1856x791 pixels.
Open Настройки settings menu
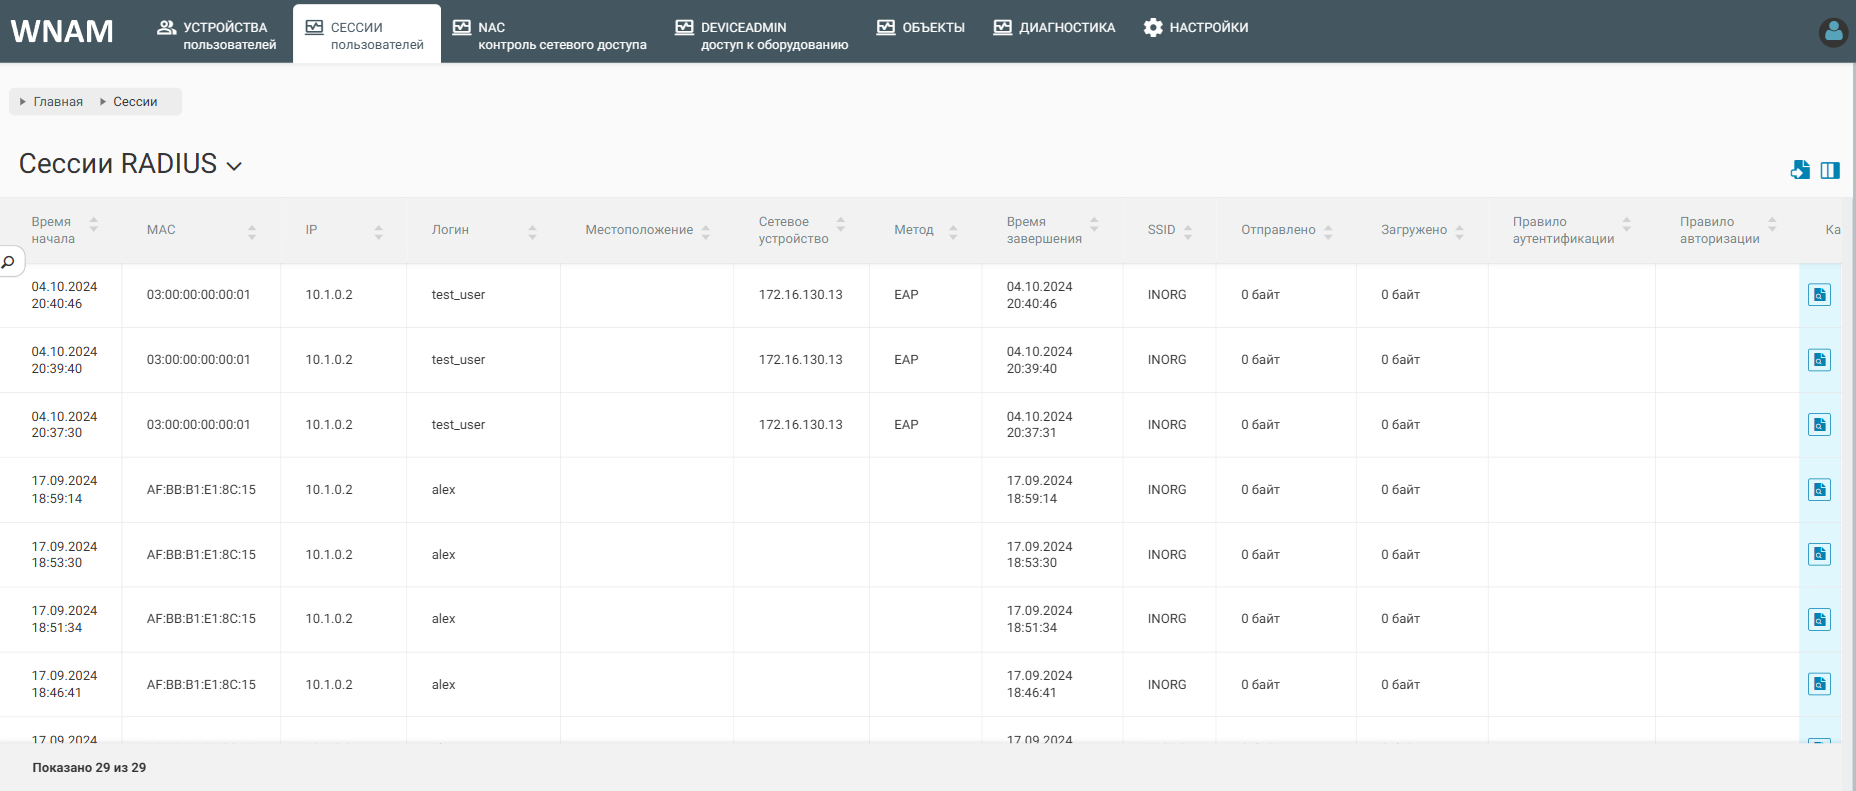coord(1196,28)
